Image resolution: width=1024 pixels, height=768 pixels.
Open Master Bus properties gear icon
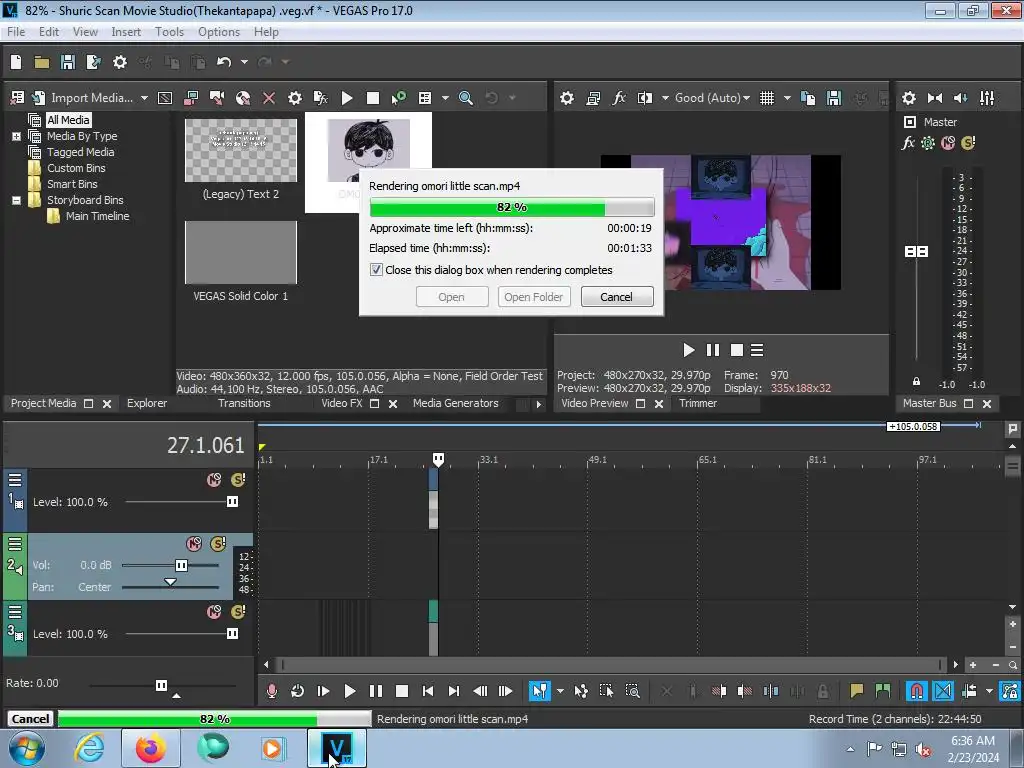(908, 98)
